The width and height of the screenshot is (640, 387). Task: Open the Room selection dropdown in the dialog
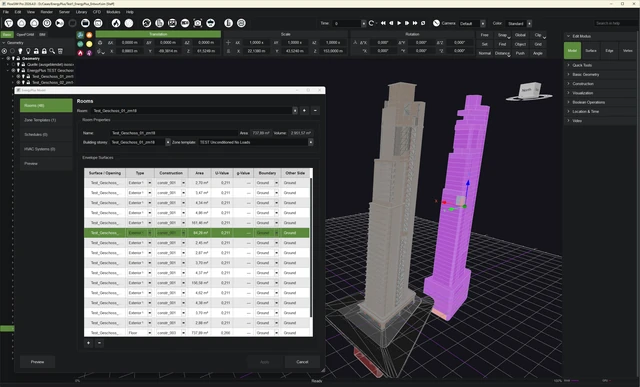tap(295, 111)
